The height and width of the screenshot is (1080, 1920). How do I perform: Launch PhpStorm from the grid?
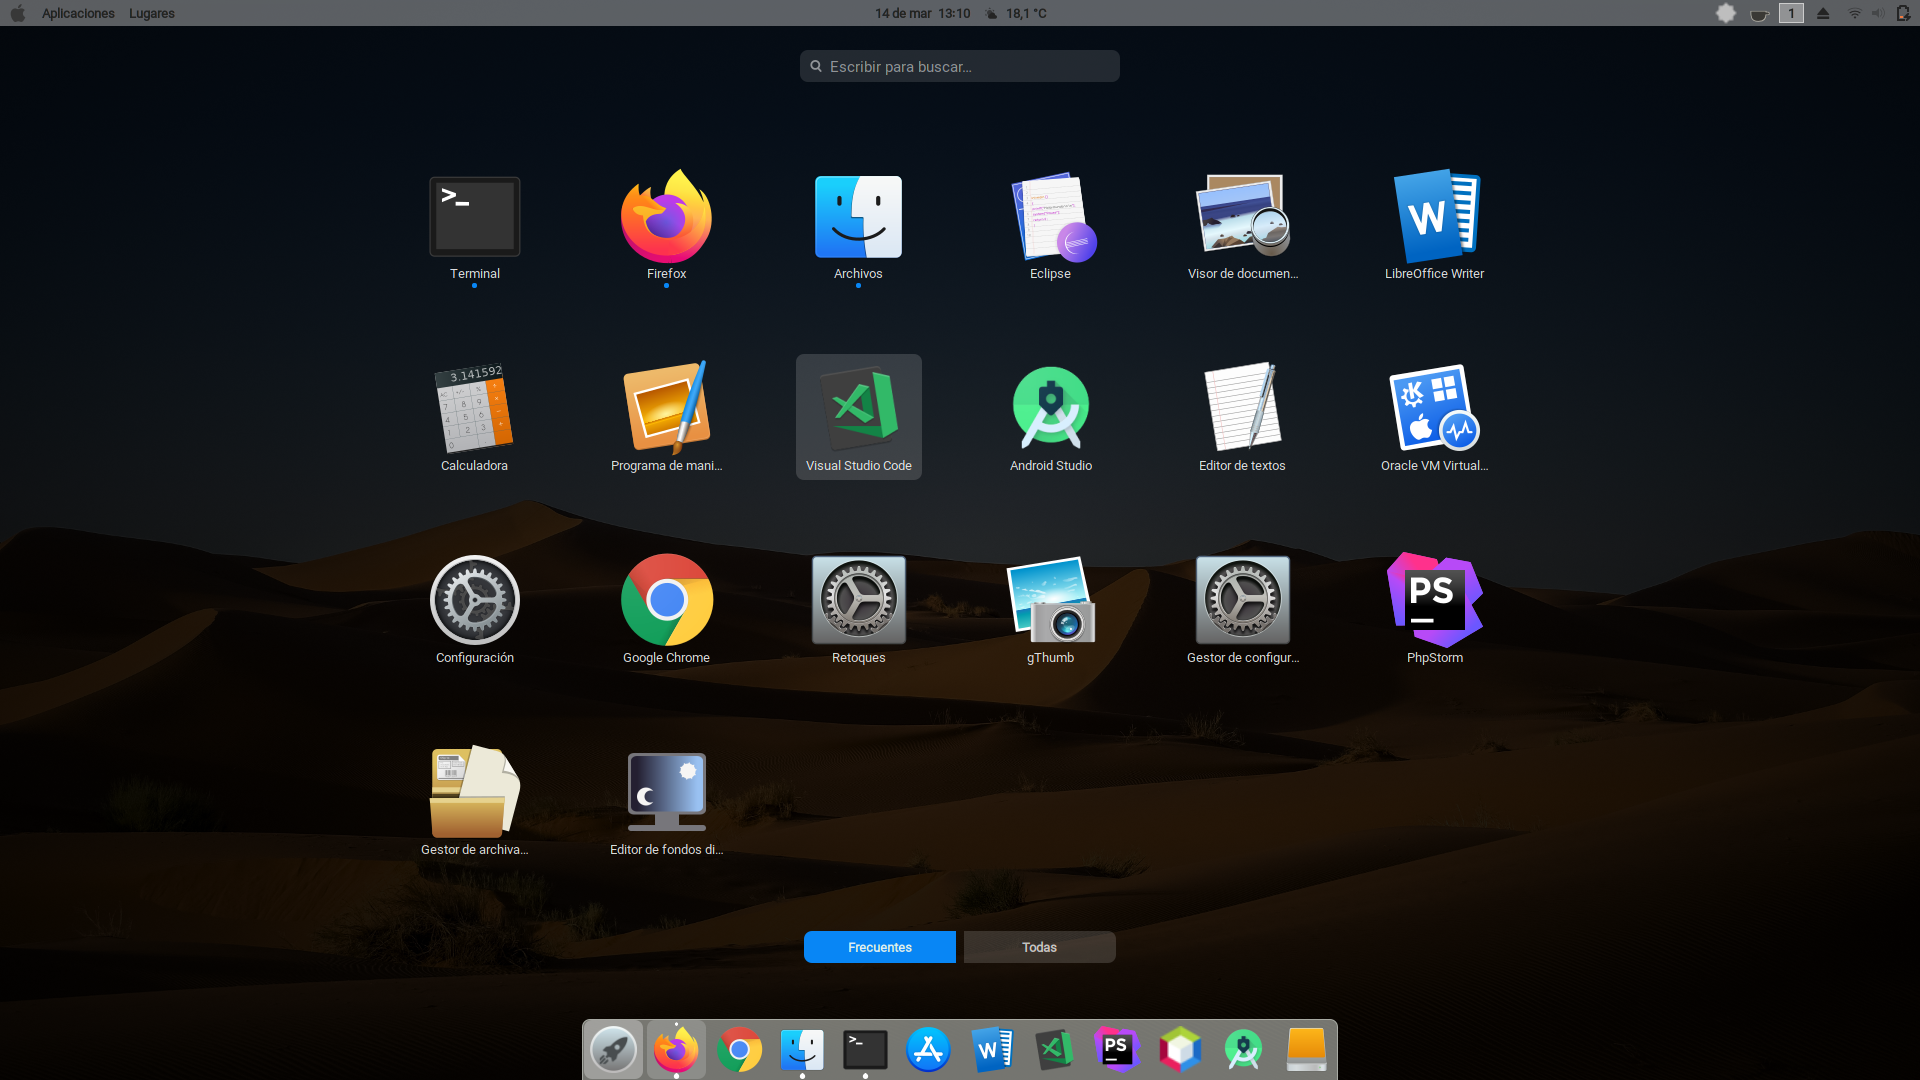click(x=1434, y=610)
